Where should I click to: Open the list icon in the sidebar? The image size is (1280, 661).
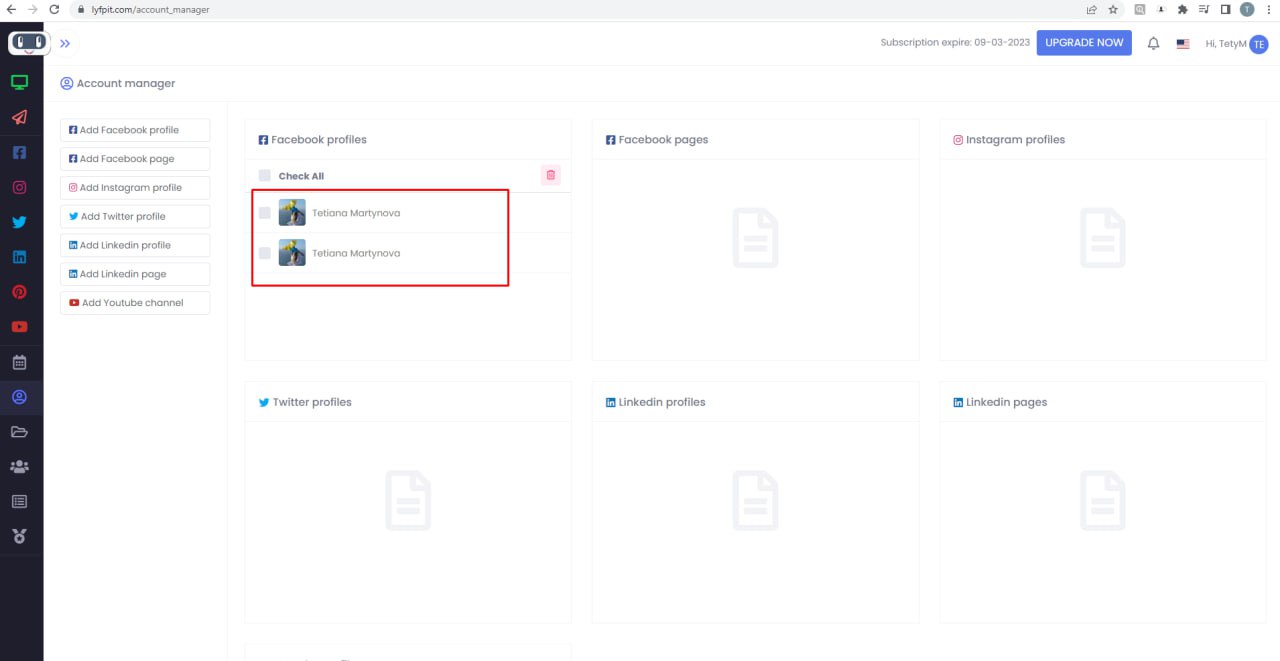click(x=19, y=501)
